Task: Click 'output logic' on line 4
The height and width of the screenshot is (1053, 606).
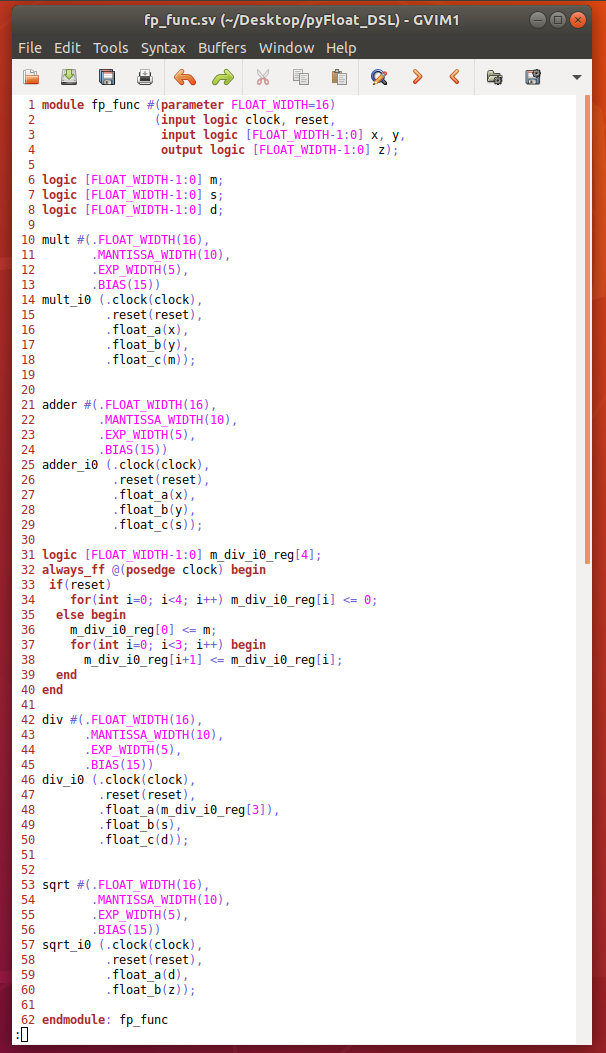Action: [203, 150]
